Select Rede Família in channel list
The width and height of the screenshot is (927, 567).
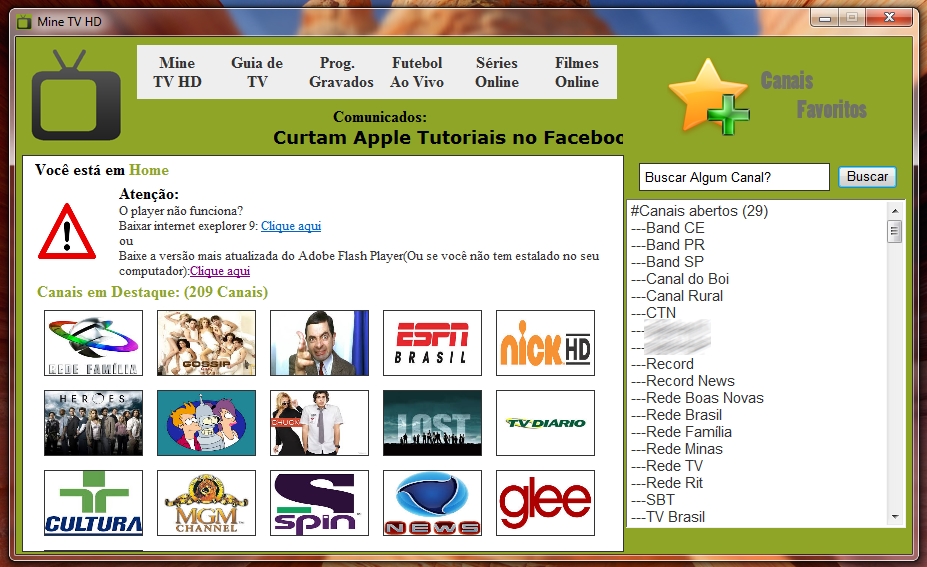point(681,432)
